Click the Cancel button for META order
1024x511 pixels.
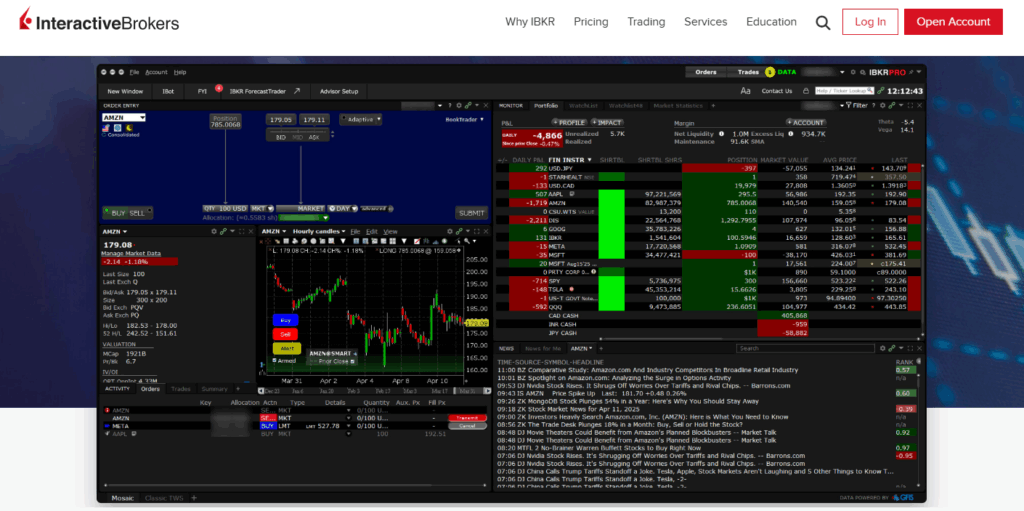[468, 425]
